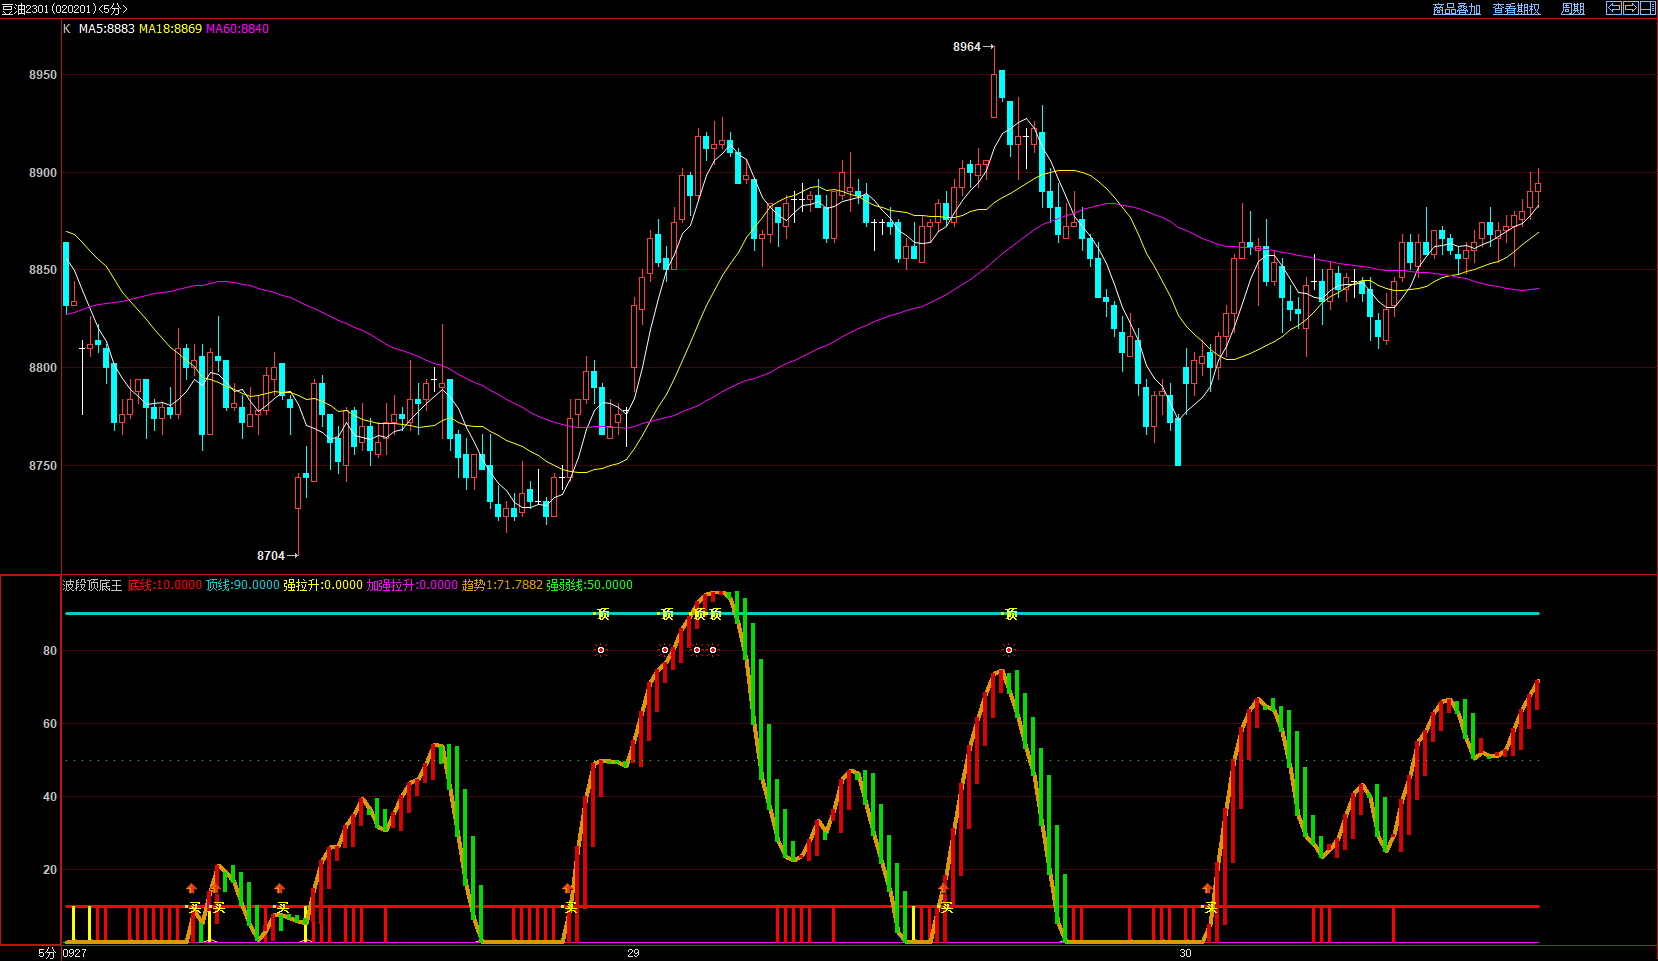Select the MA18:8869 legend
This screenshot has width=1658, height=961.
(x=170, y=29)
